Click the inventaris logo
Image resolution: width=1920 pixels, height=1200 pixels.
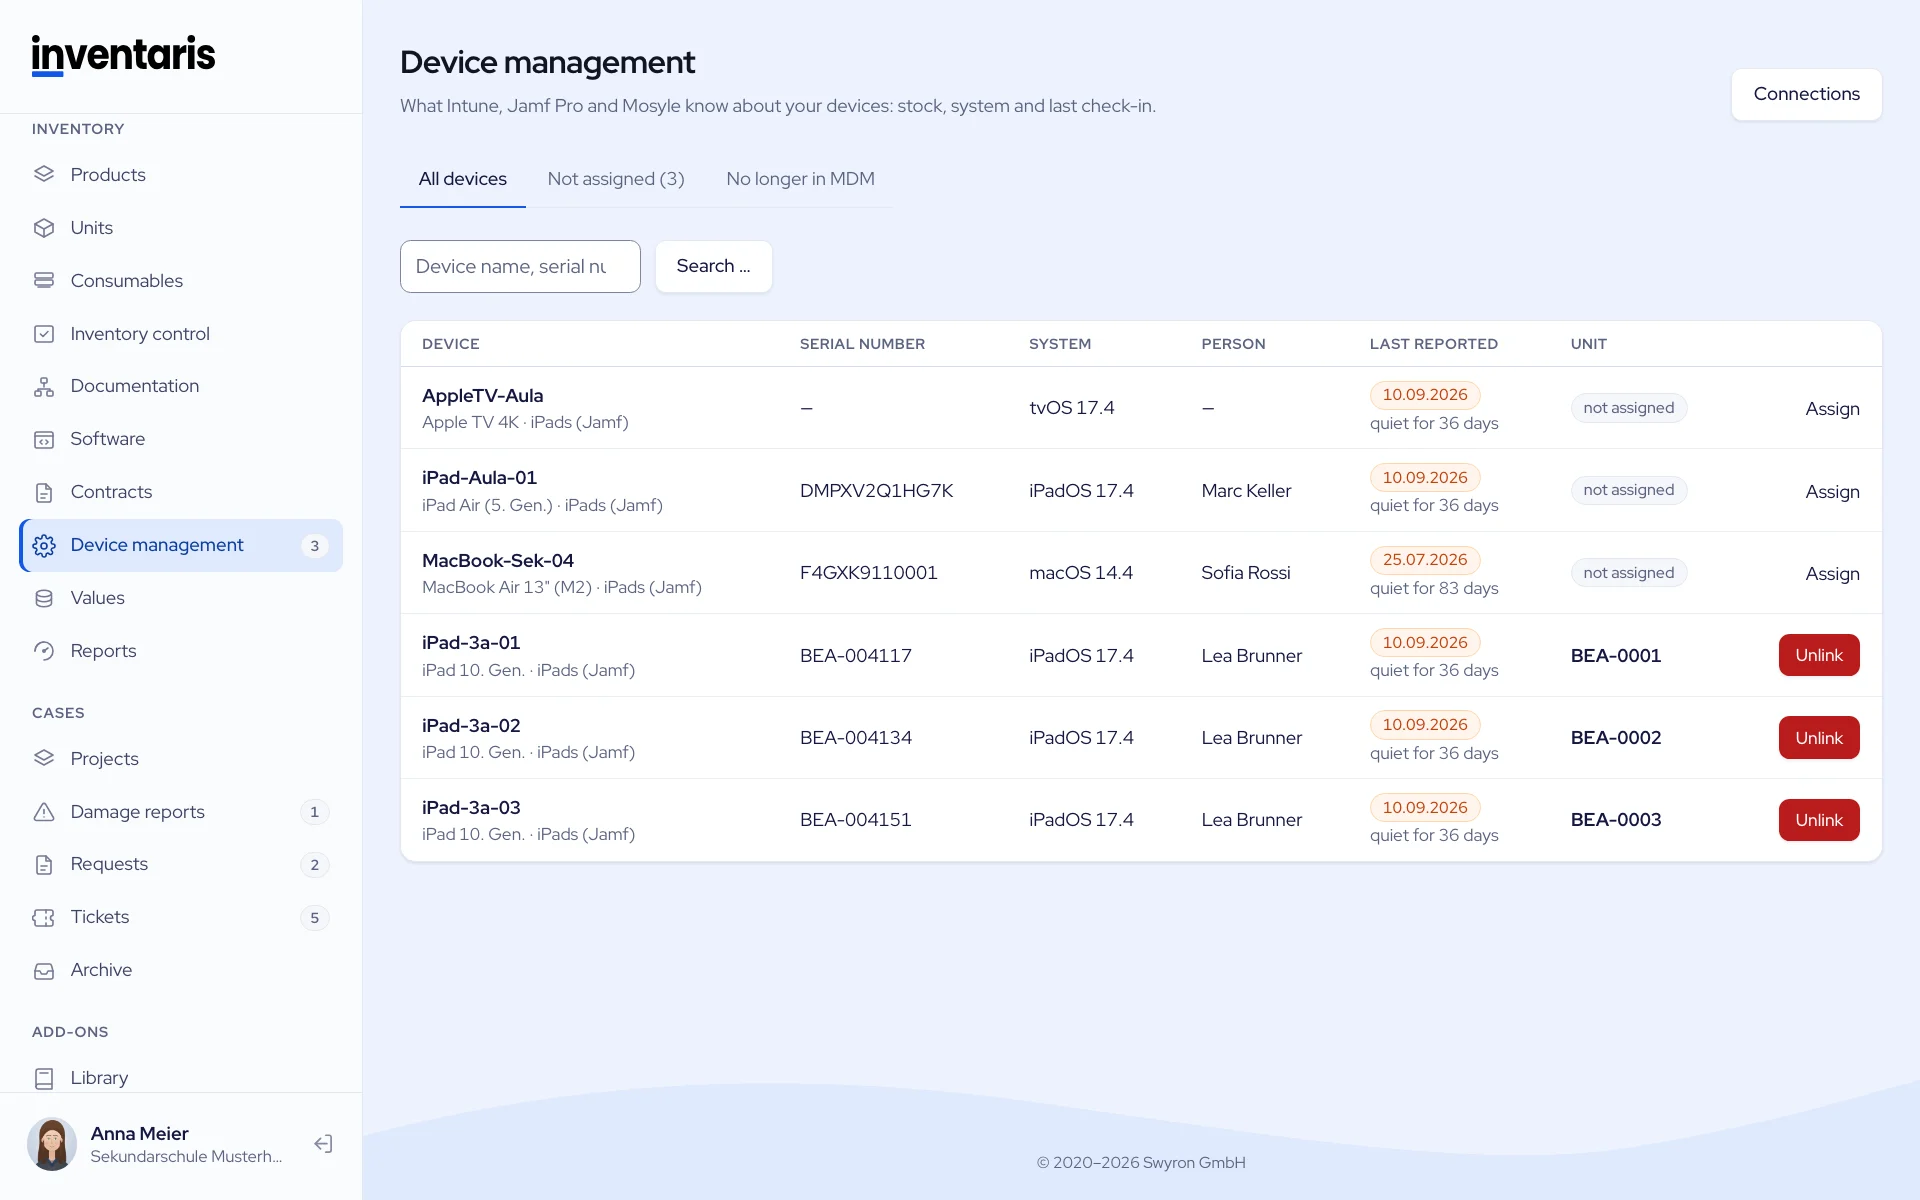(x=123, y=55)
